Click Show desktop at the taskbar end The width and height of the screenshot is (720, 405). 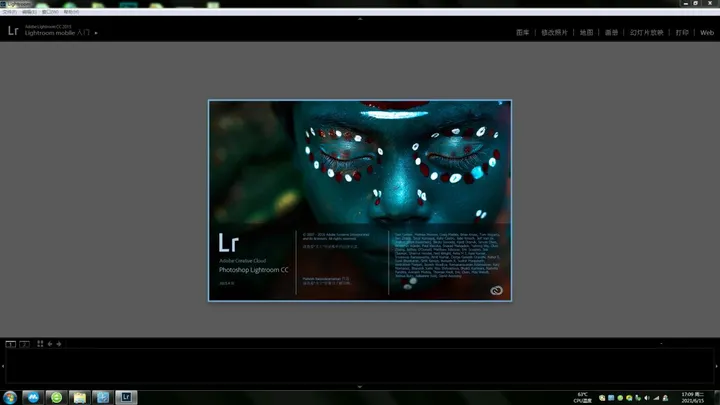[x=717, y=398]
